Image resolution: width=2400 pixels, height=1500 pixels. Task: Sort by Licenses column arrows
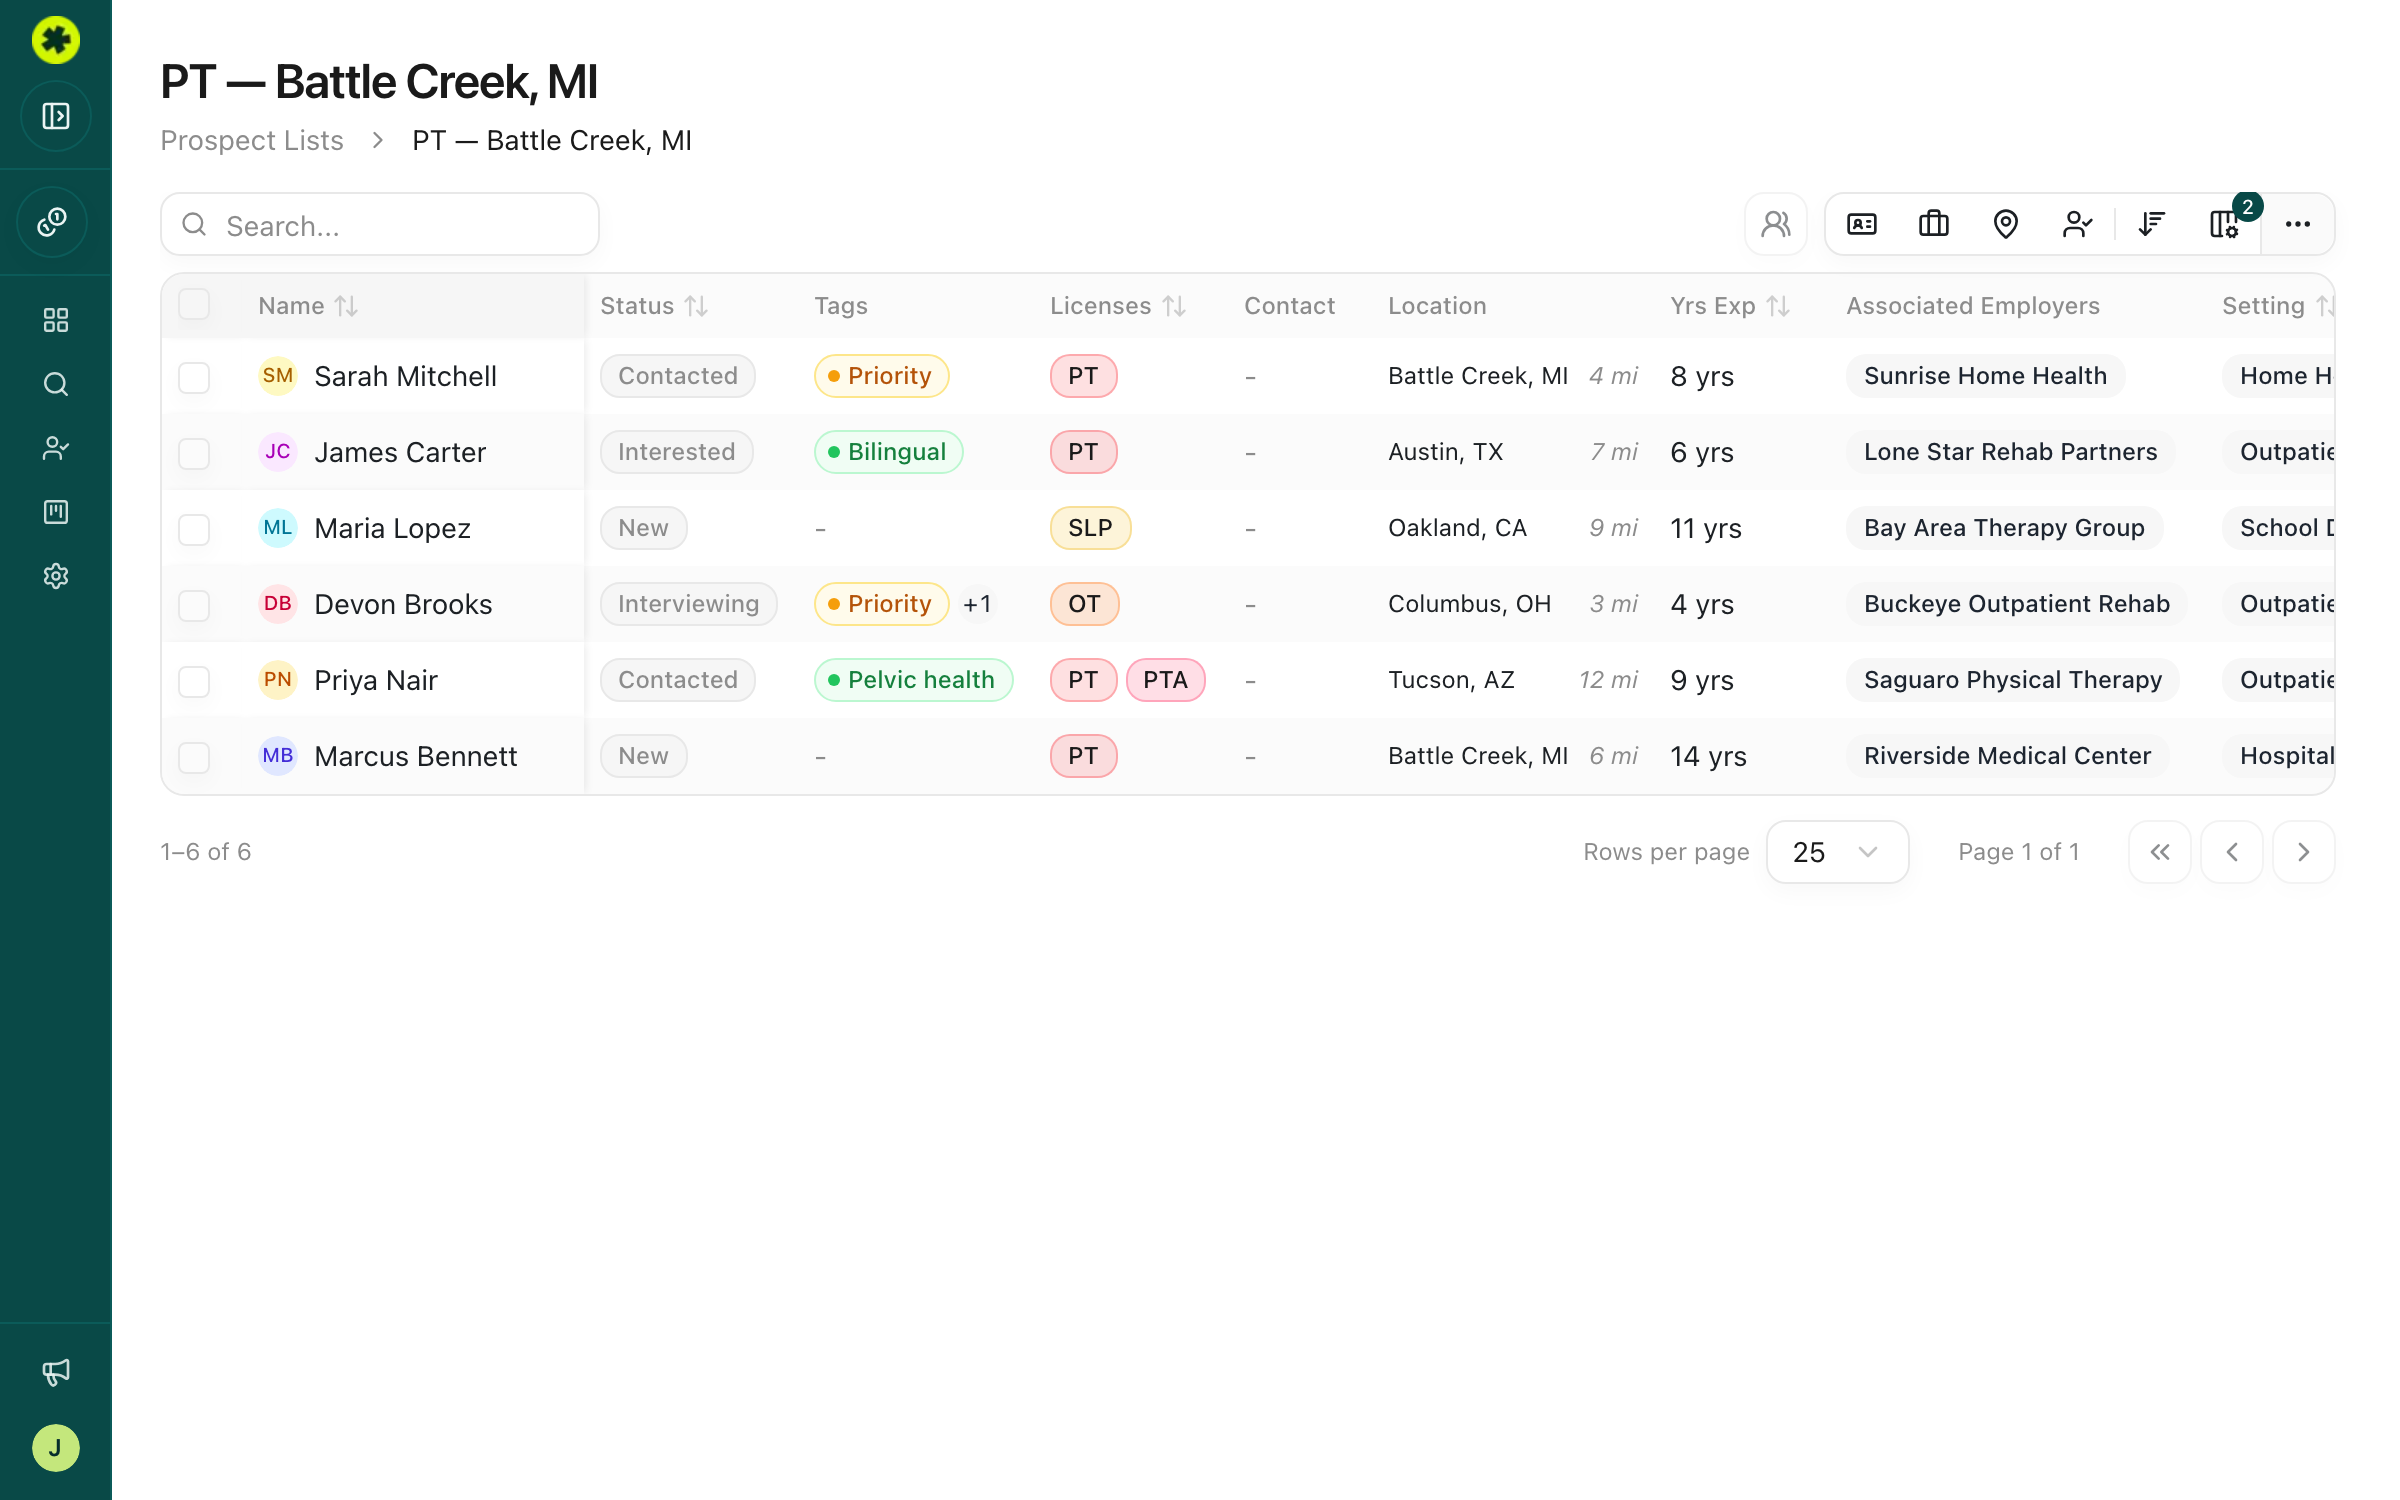[1174, 306]
